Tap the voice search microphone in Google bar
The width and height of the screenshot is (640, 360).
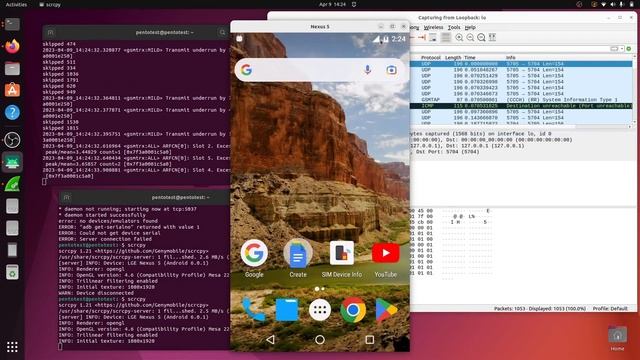click(367, 70)
